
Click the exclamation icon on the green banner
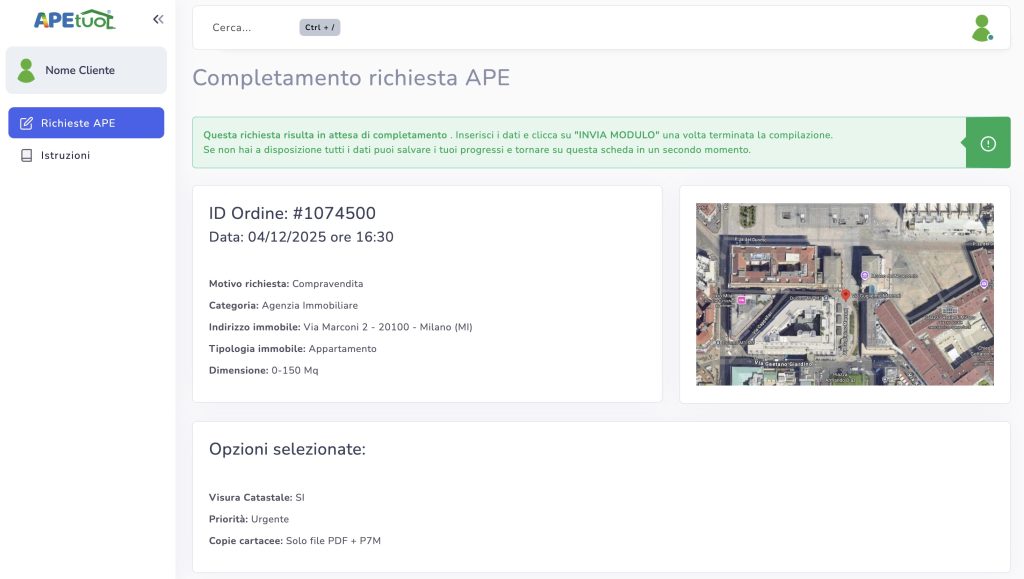pos(986,142)
